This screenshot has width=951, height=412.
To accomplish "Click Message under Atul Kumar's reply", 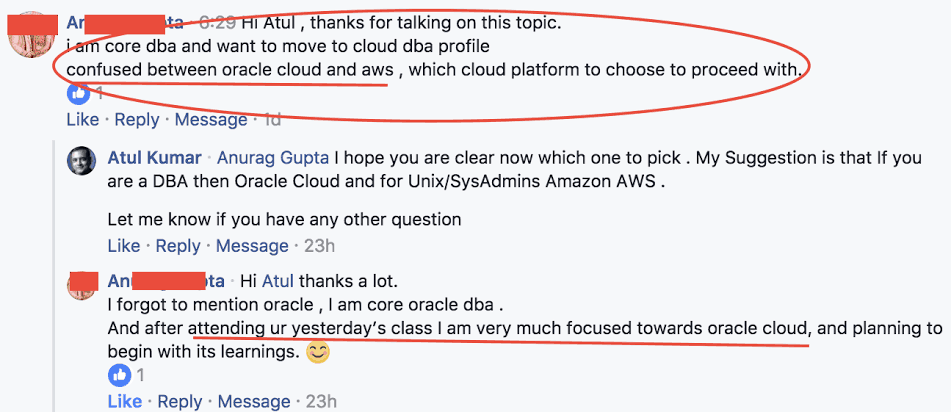I will point(252,246).
